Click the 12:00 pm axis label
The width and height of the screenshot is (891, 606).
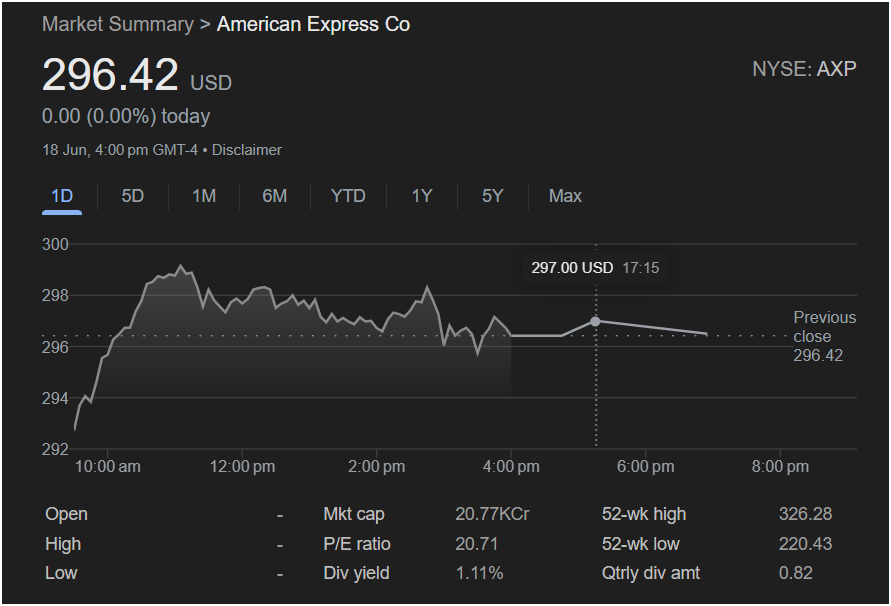[x=242, y=467]
